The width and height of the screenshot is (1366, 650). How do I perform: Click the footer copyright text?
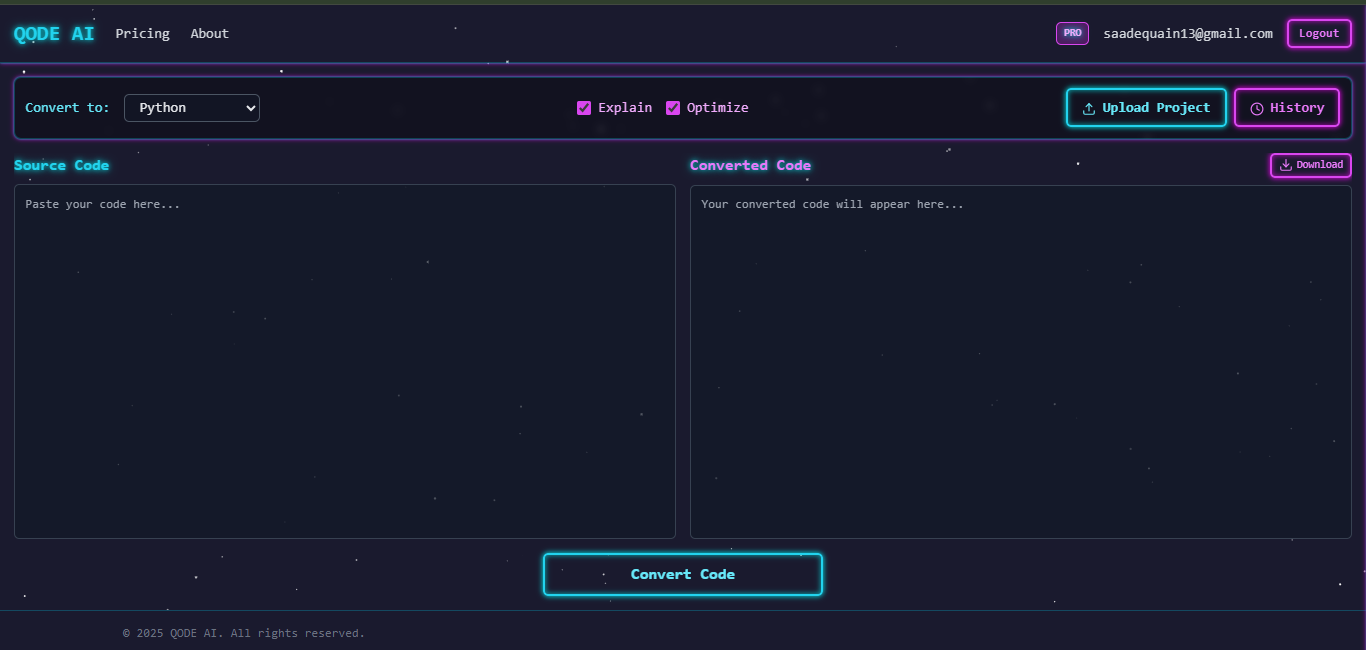pyautogui.click(x=243, y=633)
